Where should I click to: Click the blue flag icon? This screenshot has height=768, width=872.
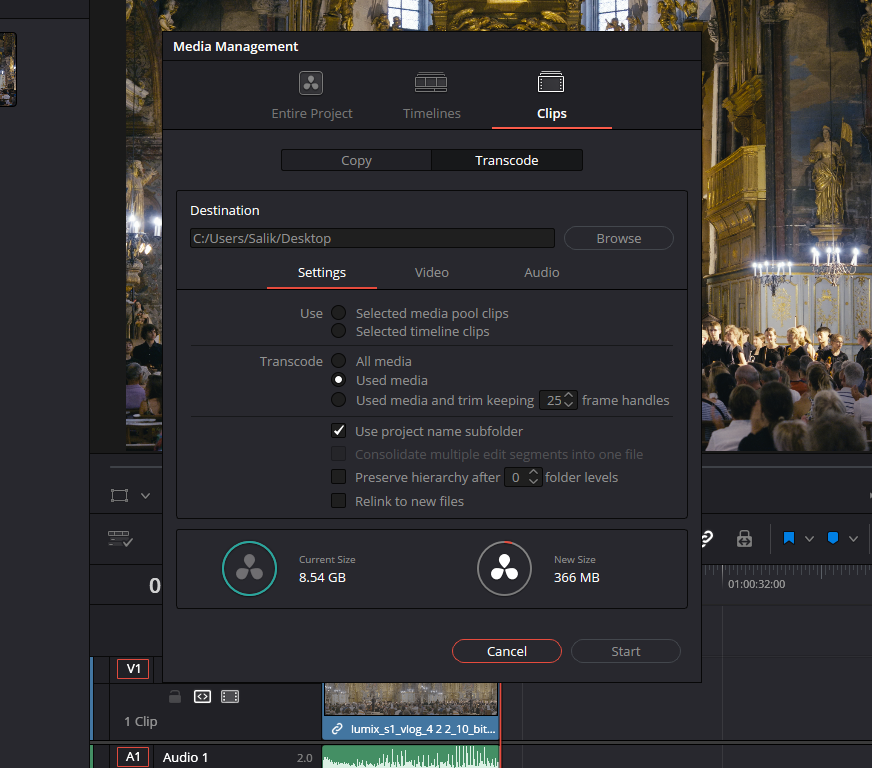pyautogui.click(x=789, y=538)
